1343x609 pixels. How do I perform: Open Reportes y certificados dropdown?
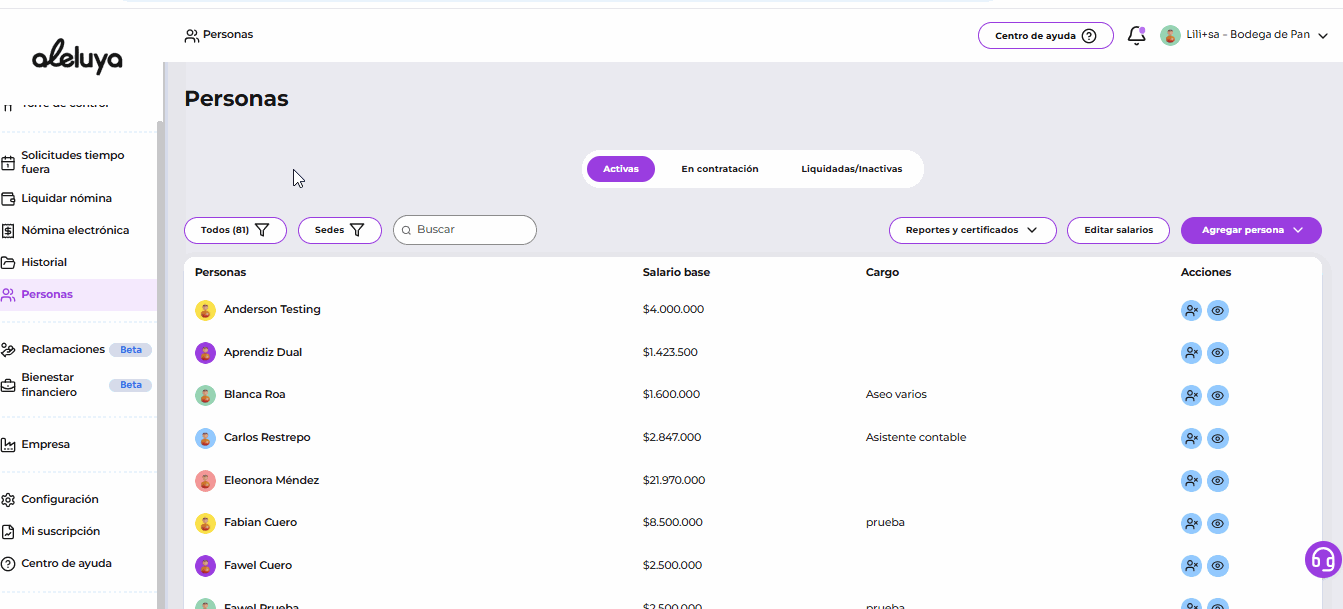972,230
